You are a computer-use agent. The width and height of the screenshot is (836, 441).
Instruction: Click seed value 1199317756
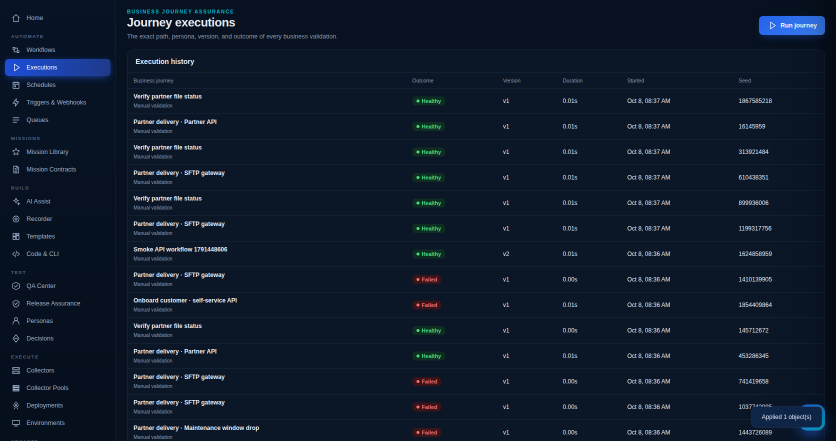pos(755,229)
